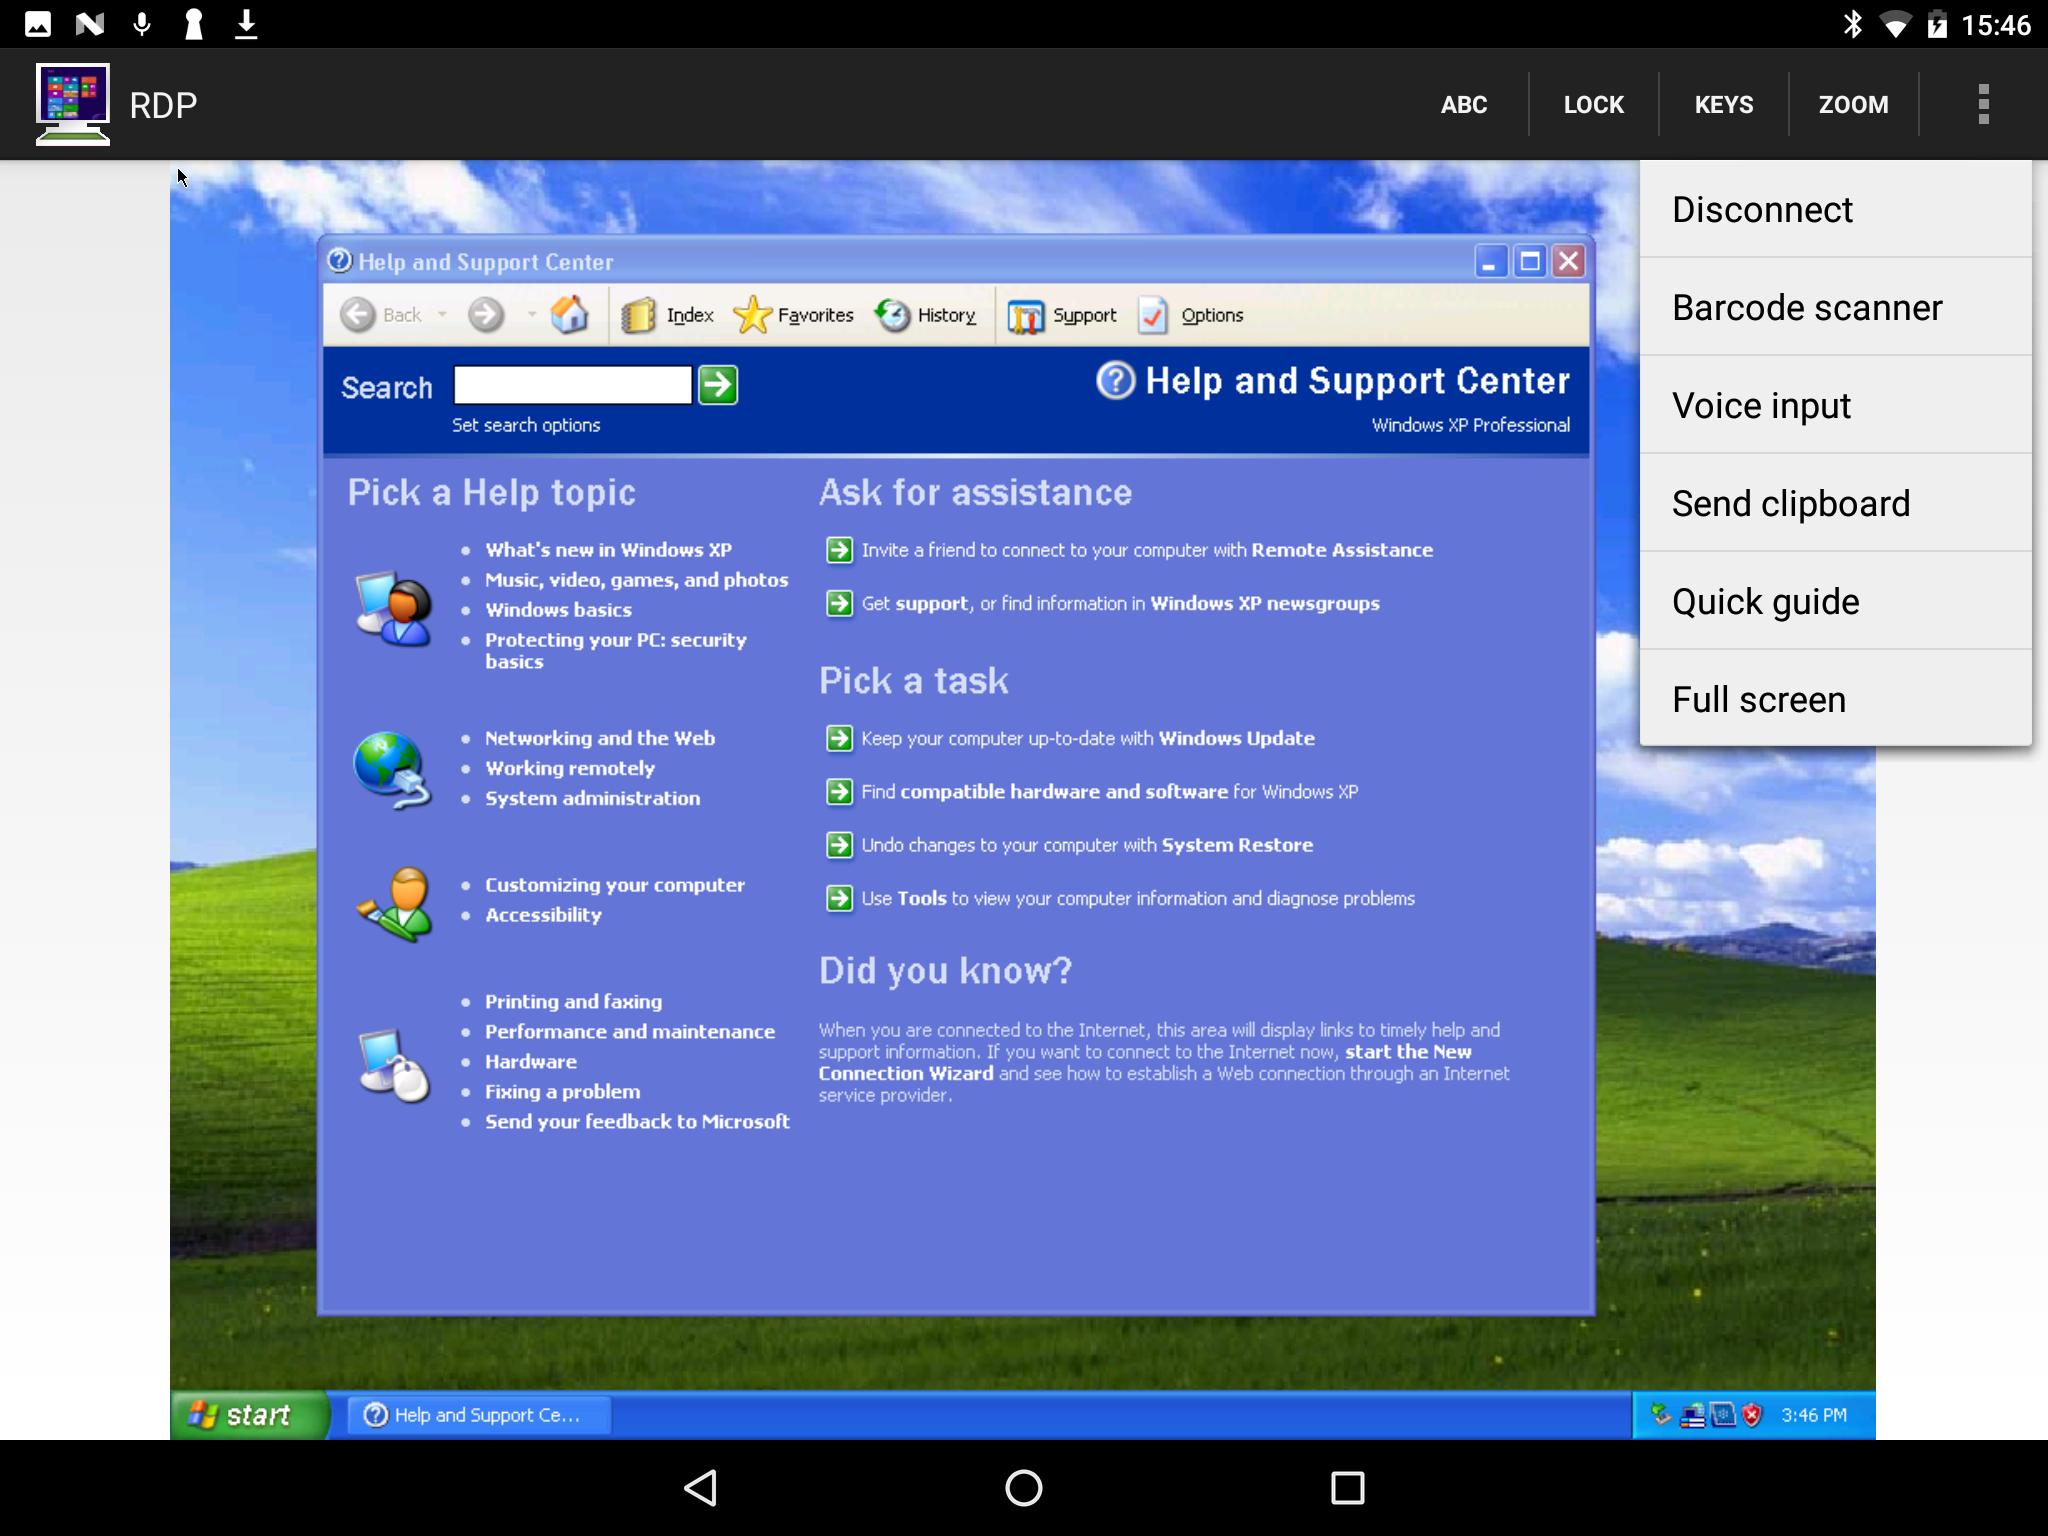Choose Barcode scanner menu entry

point(1835,307)
